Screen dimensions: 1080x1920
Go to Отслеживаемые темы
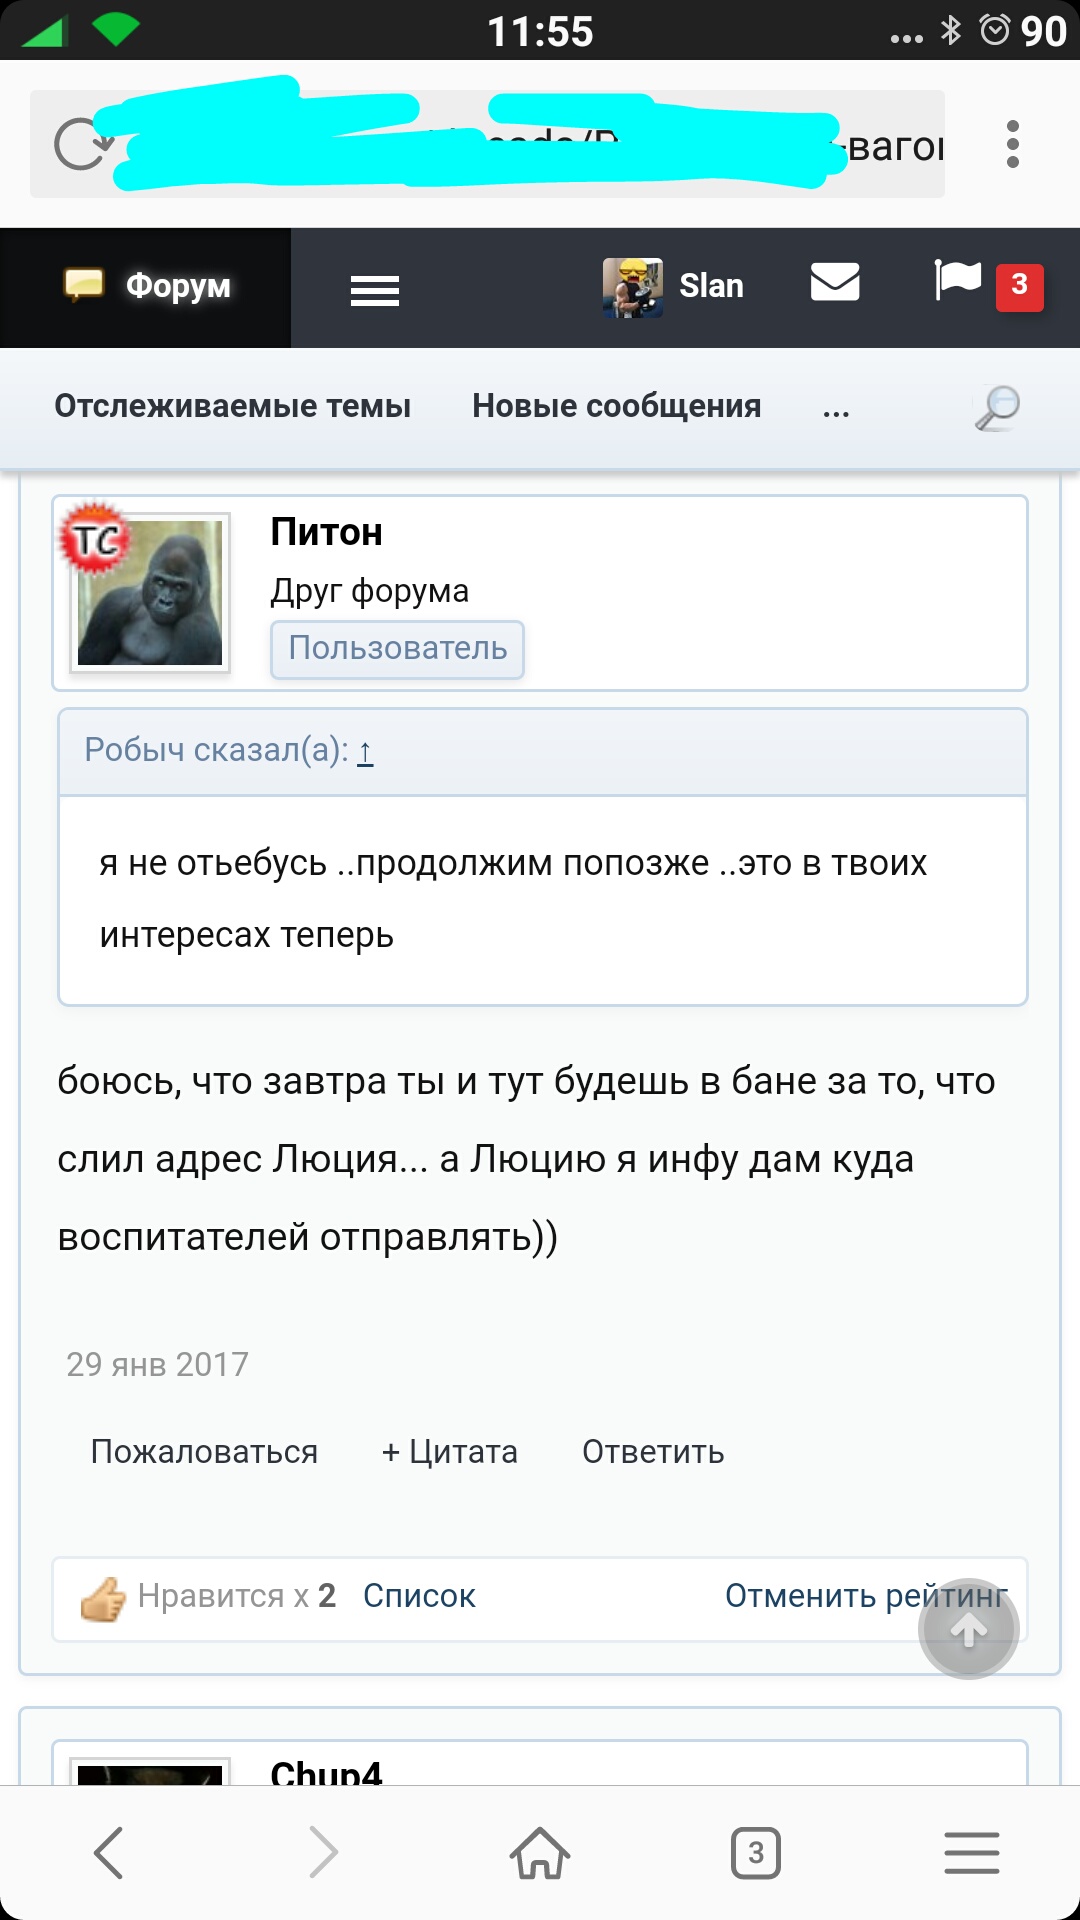click(232, 406)
